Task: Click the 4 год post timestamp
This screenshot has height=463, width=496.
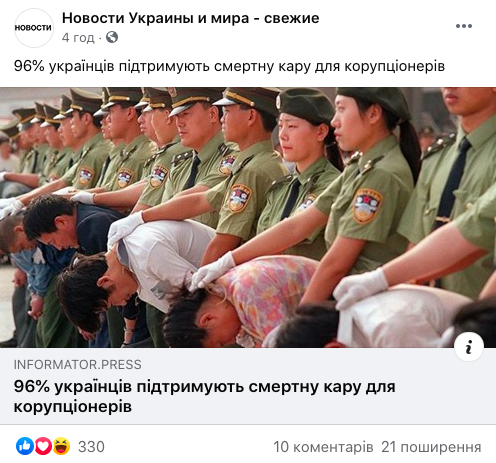Action: point(78,38)
